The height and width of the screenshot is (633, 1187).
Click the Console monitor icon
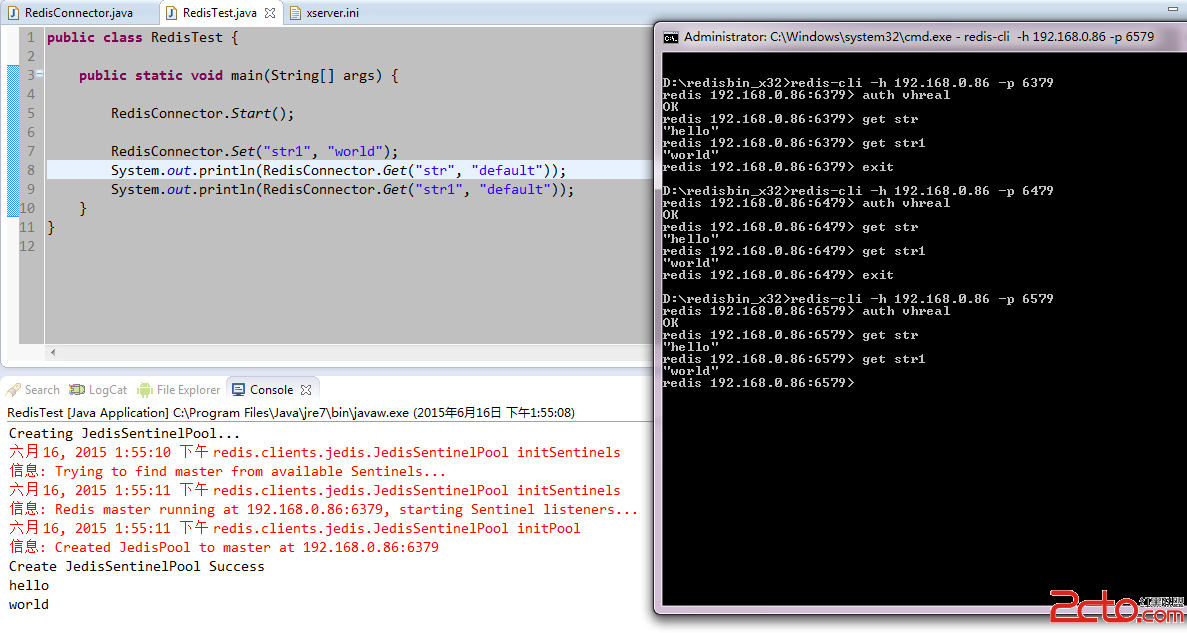coord(238,390)
